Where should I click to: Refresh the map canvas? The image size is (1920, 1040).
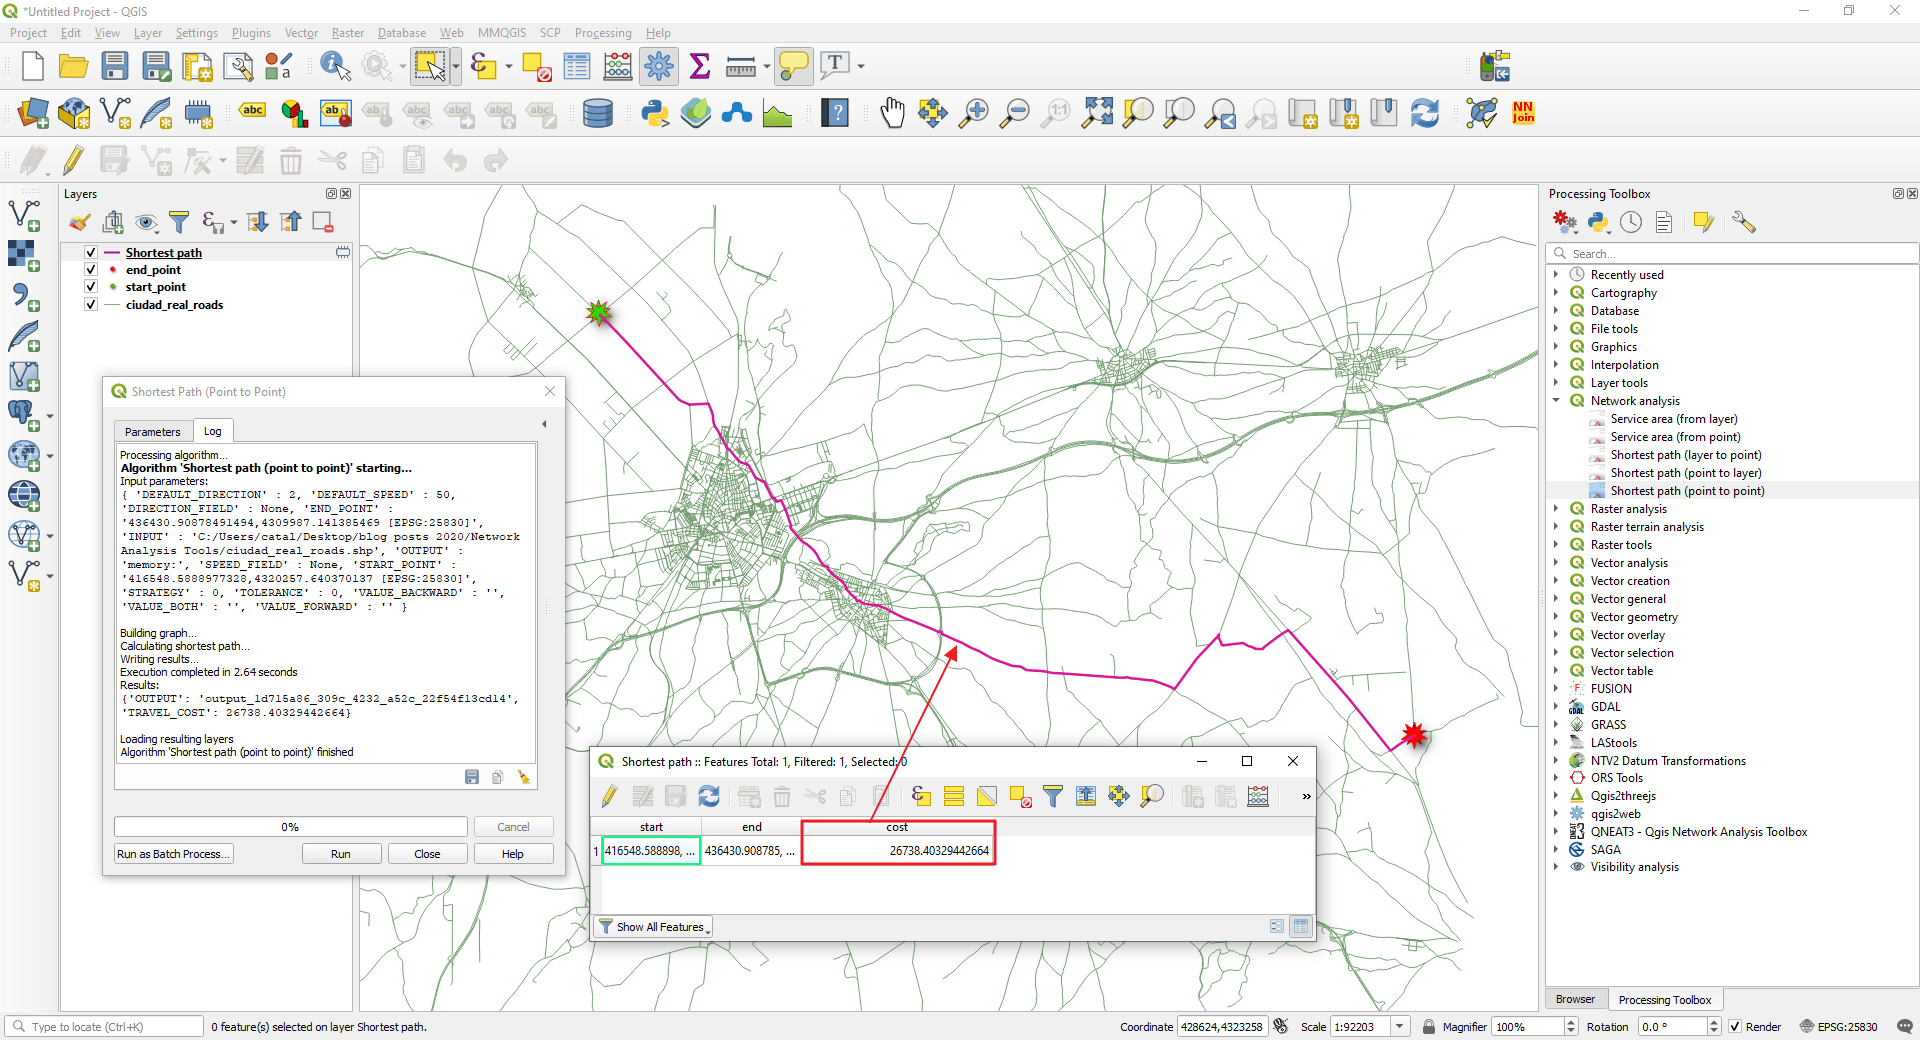click(x=1425, y=113)
